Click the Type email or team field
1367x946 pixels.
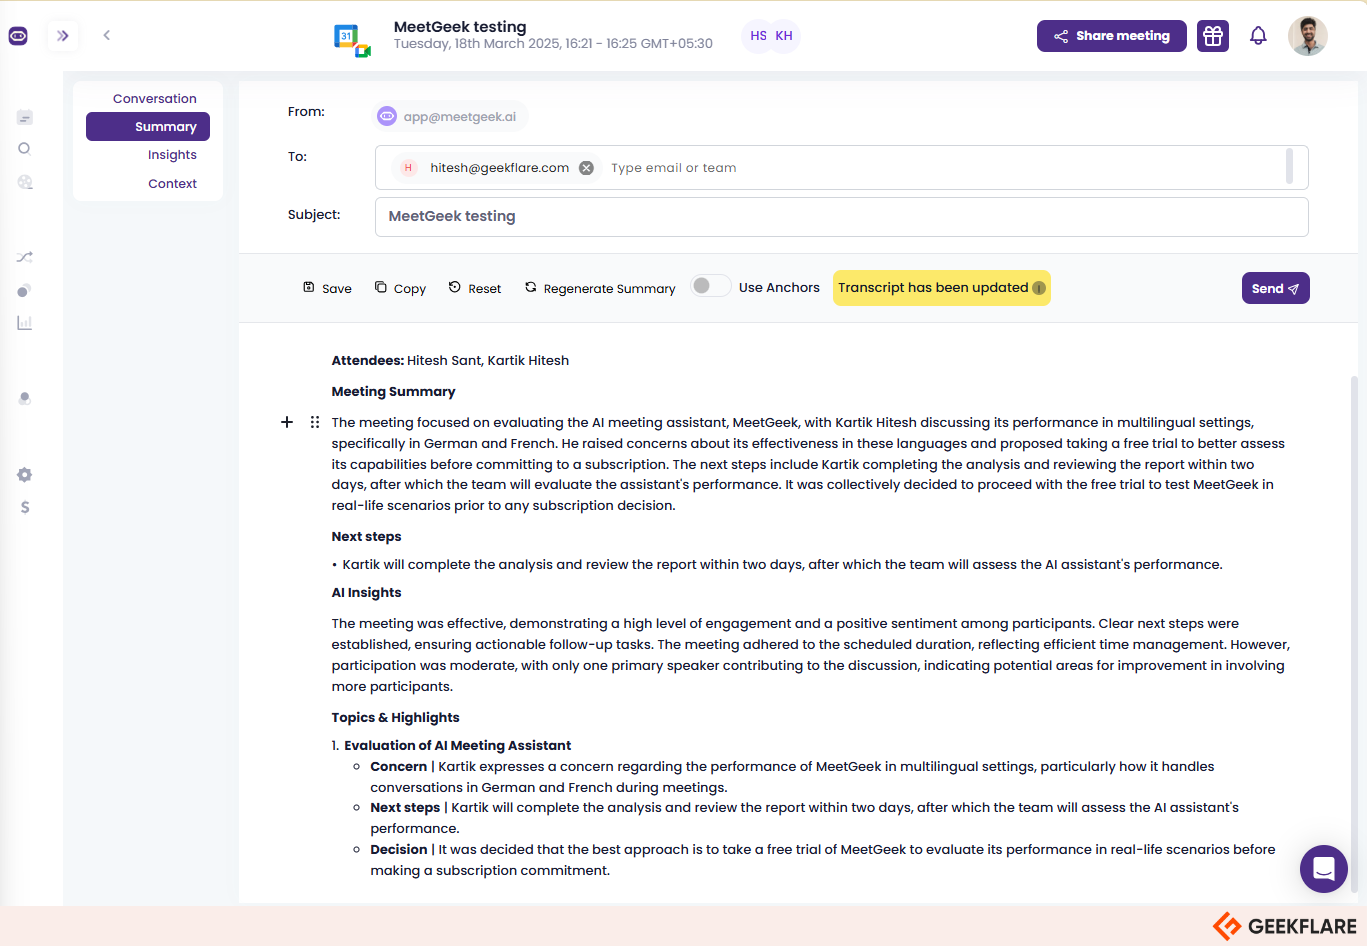674,168
